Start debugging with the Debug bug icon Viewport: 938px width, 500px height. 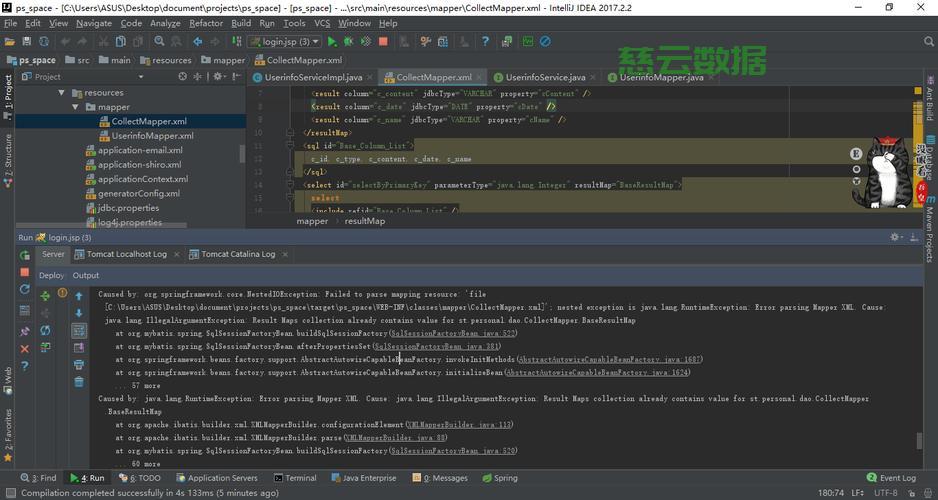(349, 42)
